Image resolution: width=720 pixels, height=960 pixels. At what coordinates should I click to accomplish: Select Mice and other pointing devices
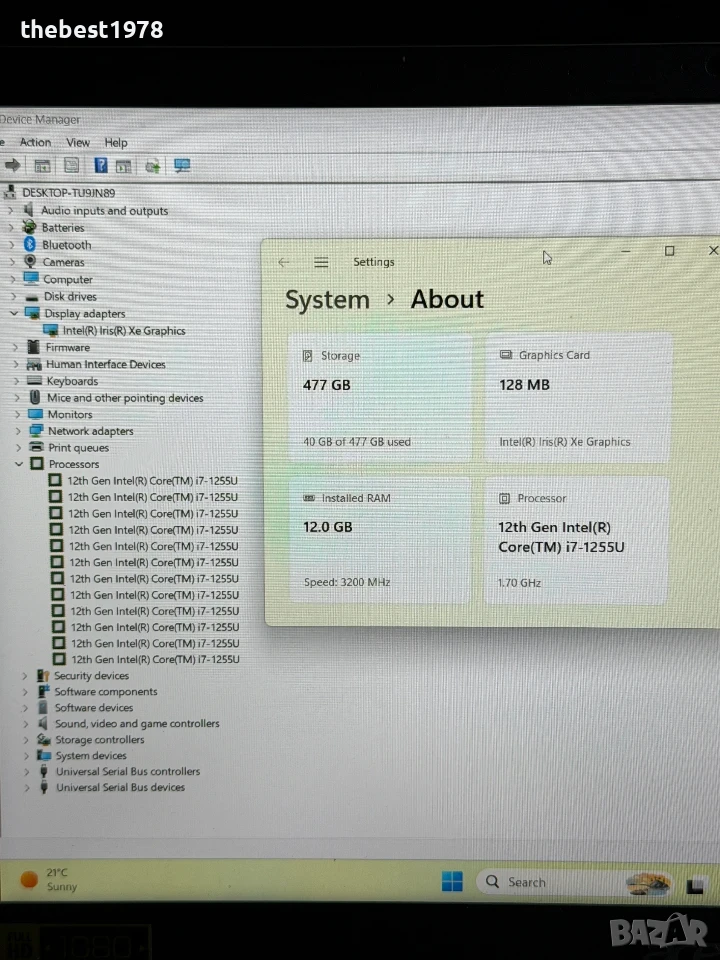coord(125,398)
